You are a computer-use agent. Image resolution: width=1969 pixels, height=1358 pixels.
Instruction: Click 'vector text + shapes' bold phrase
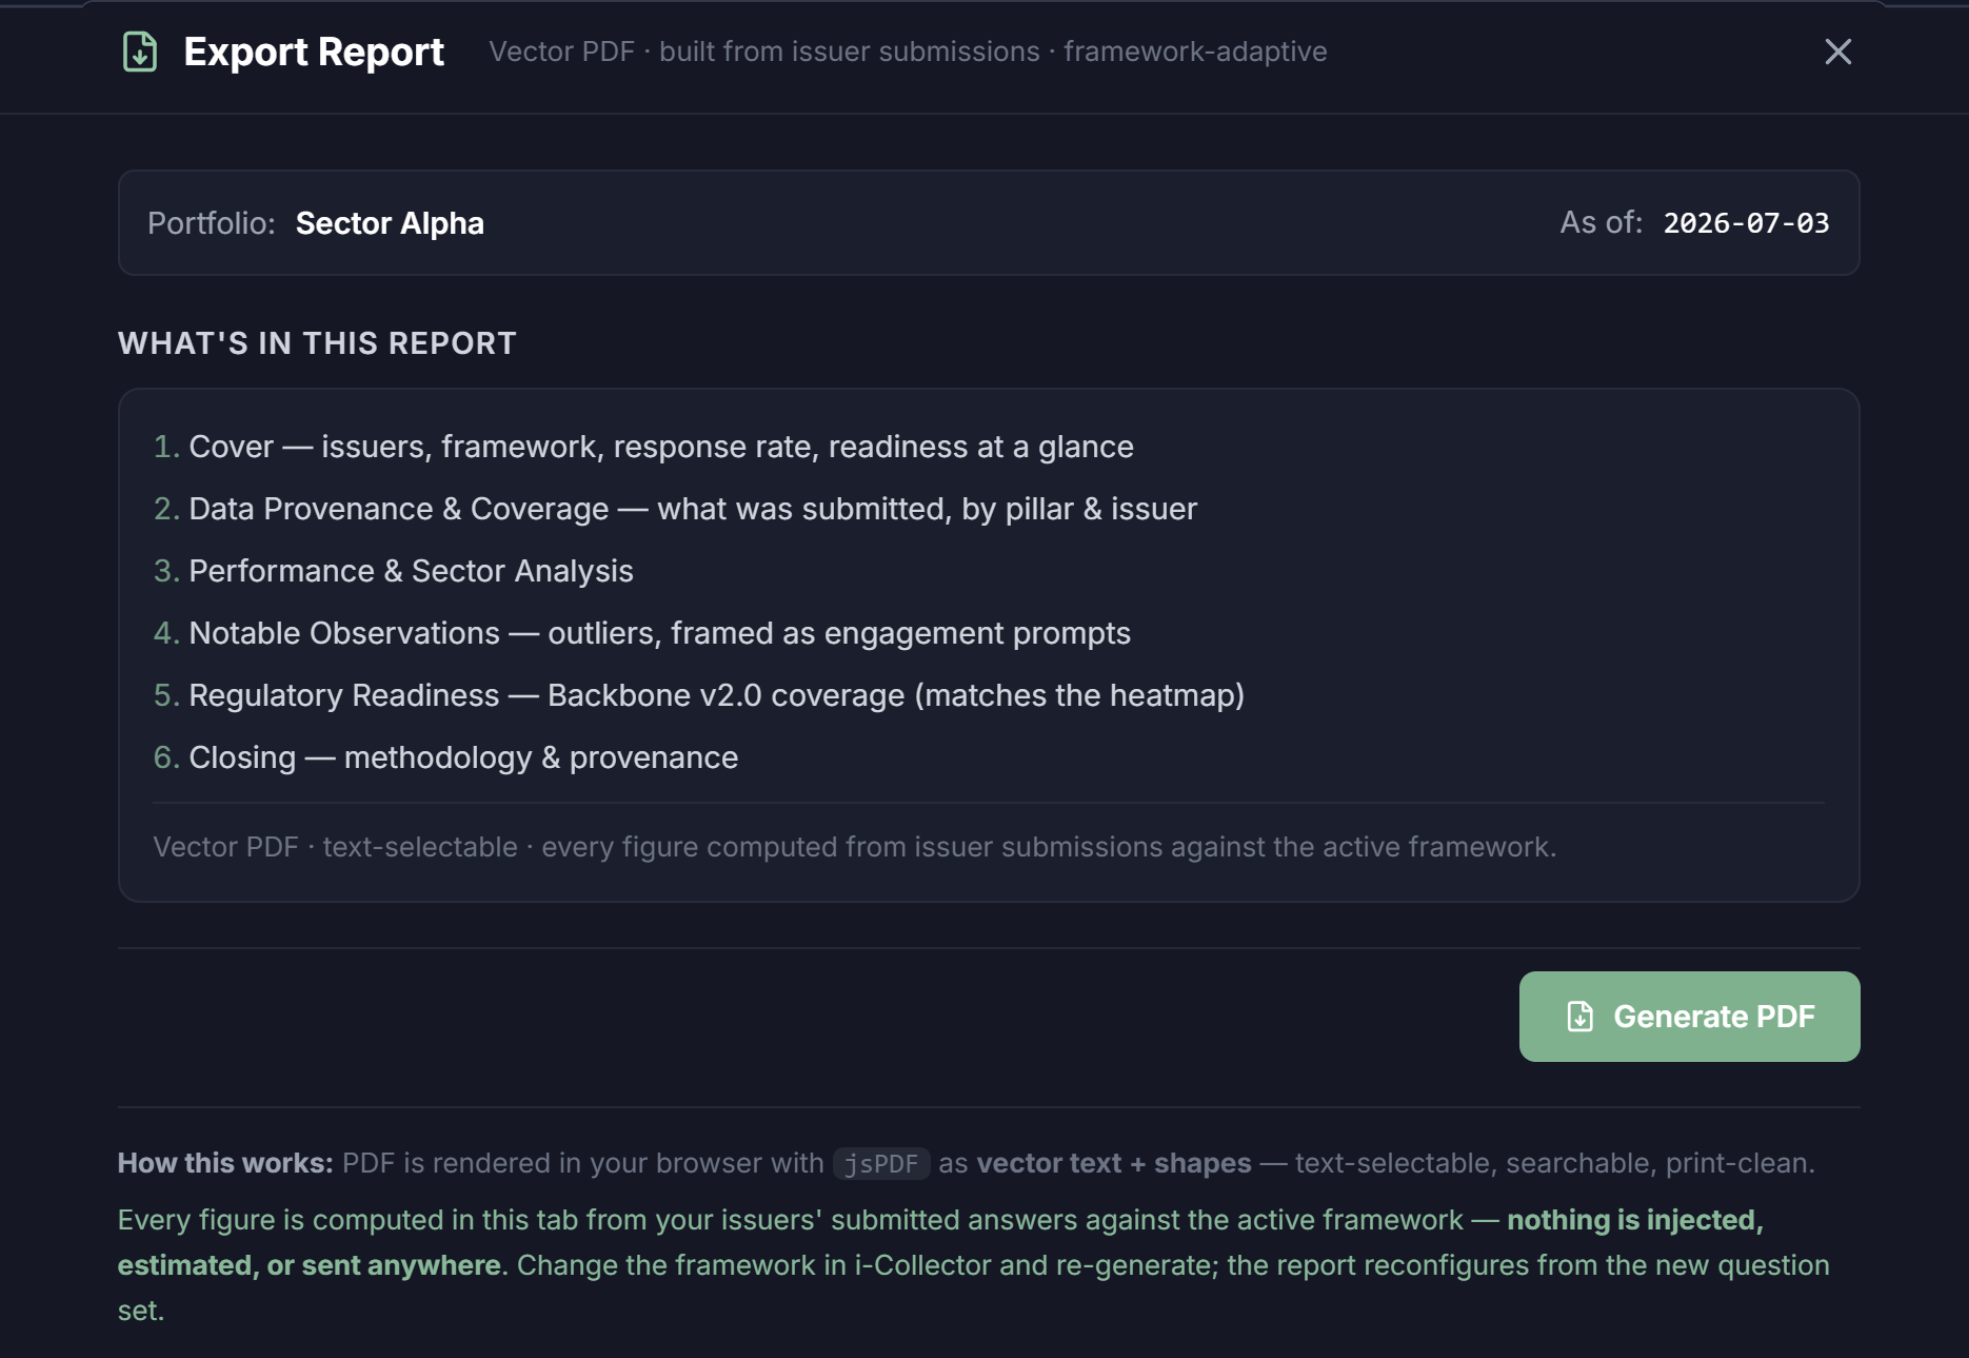coord(1114,1163)
